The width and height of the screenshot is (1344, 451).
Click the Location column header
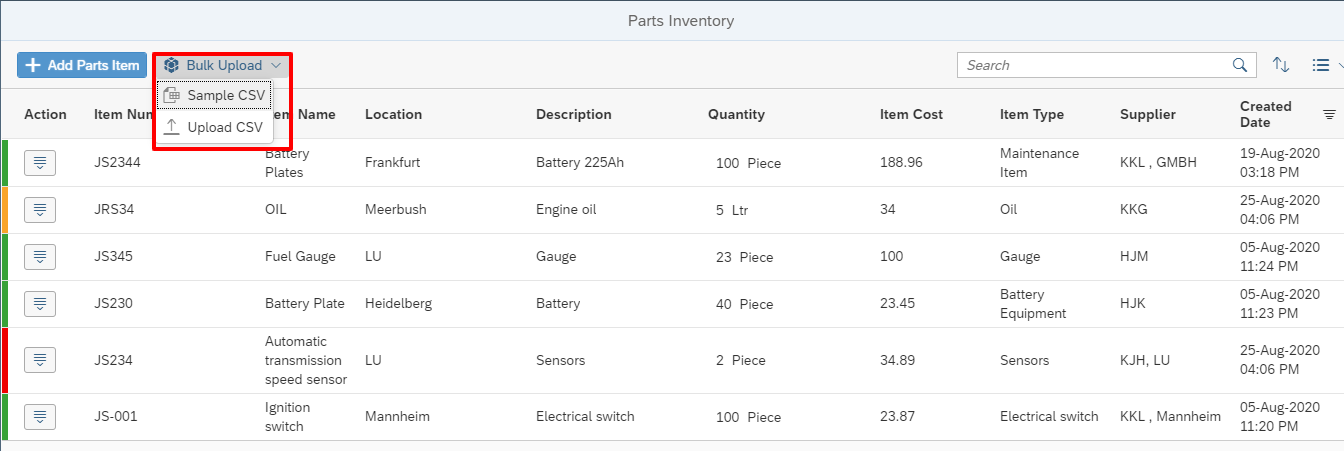(393, 114)
